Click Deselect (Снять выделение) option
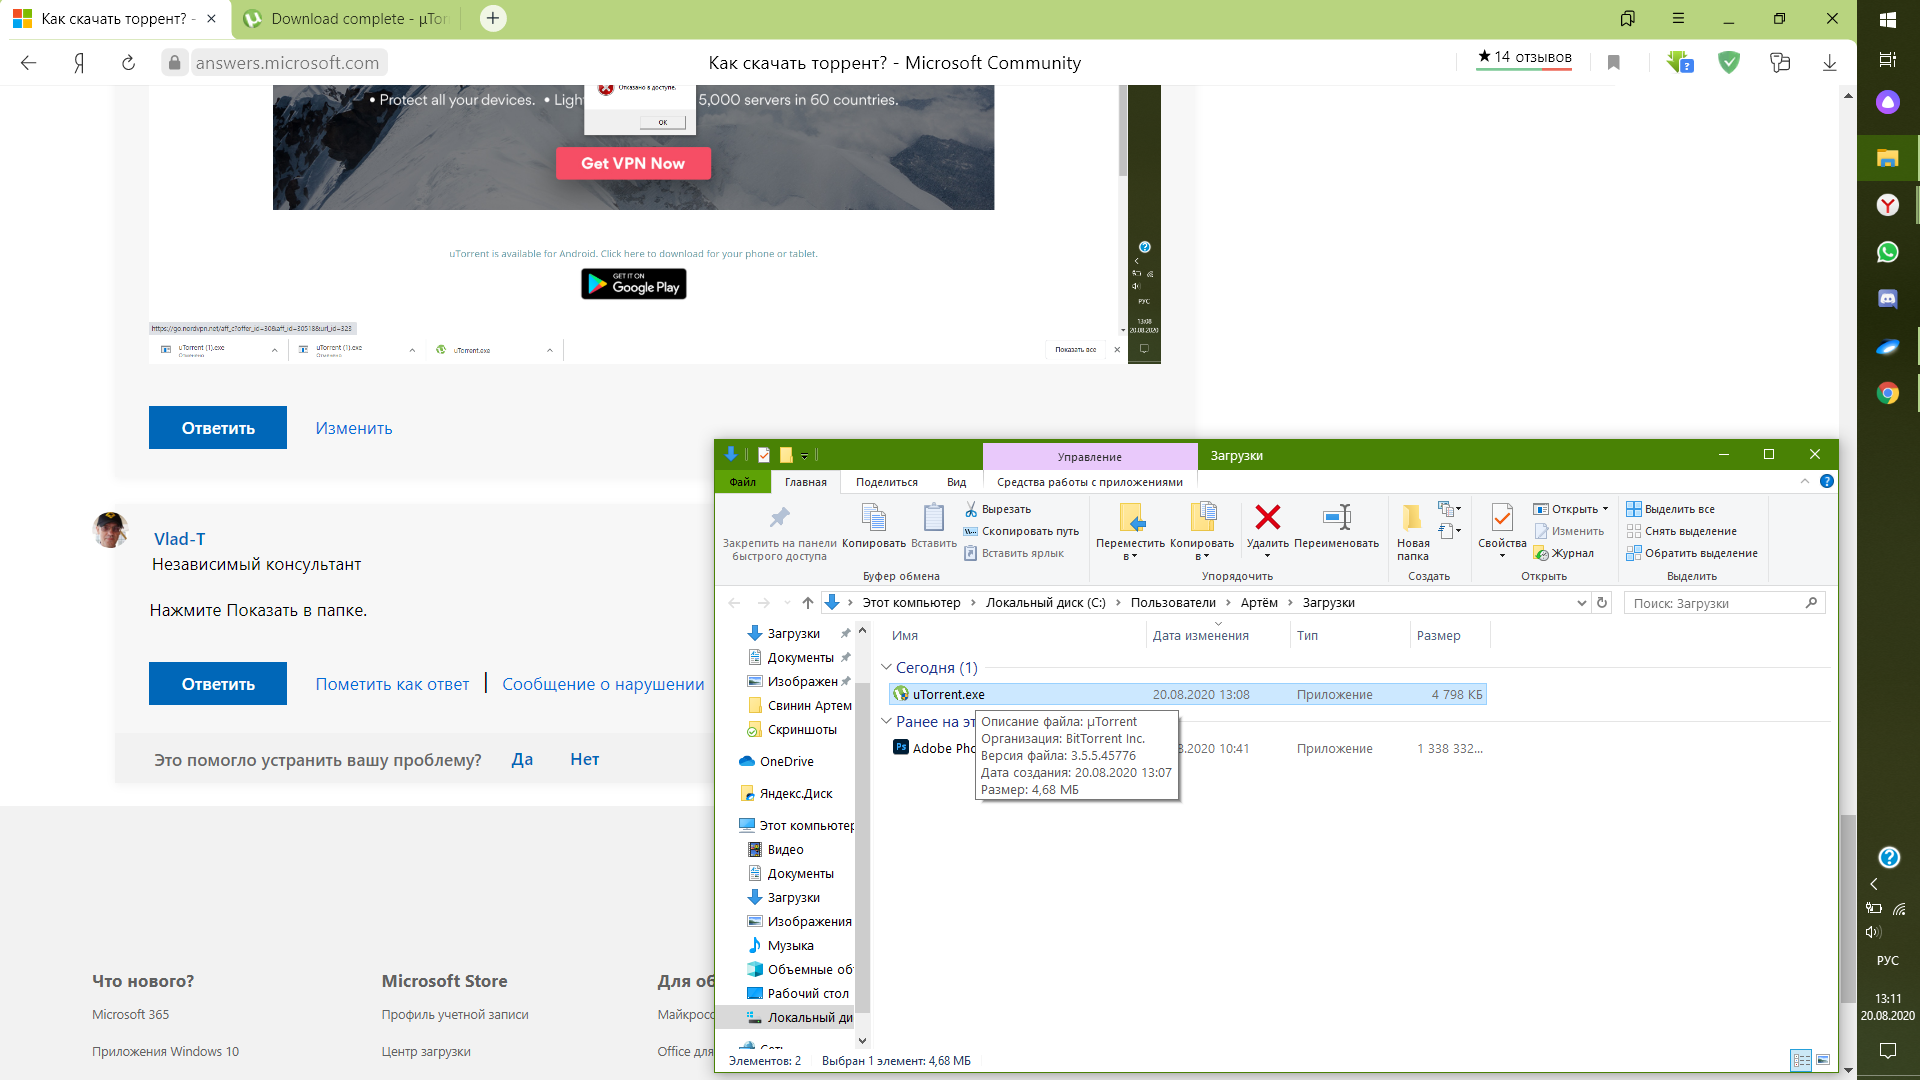This screenshot has height=1080, width=1920. point(1682,531)
